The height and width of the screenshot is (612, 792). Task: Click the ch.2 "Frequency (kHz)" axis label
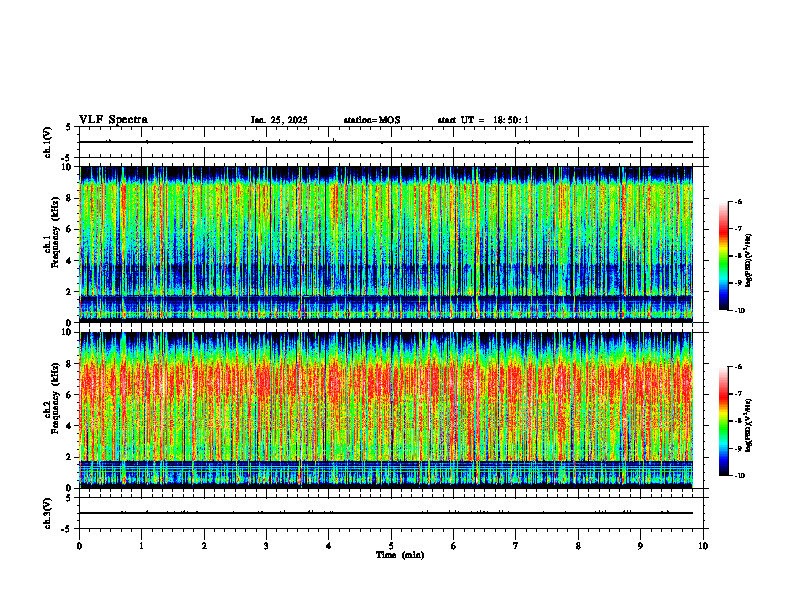point(55,398)
